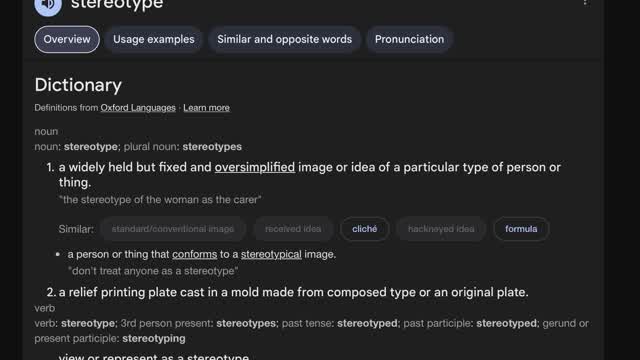Click the received idea chip
This screenshot has height=360, width=640.
pyautogui.click(x=293, y=229)
